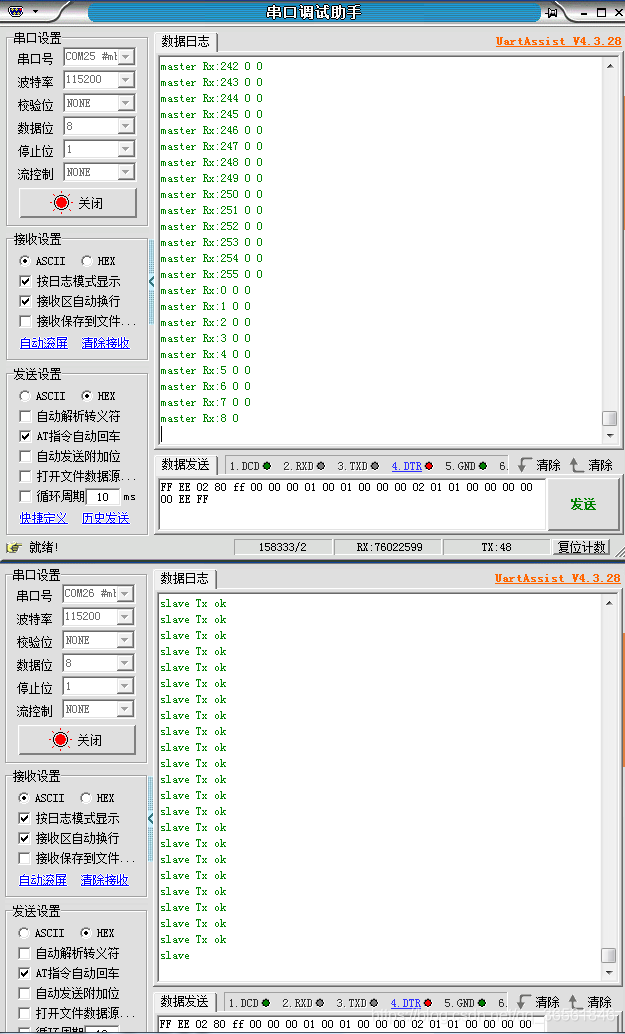Select the data log tab in top window
The image size is (625, 1034).
coord(185,42)
